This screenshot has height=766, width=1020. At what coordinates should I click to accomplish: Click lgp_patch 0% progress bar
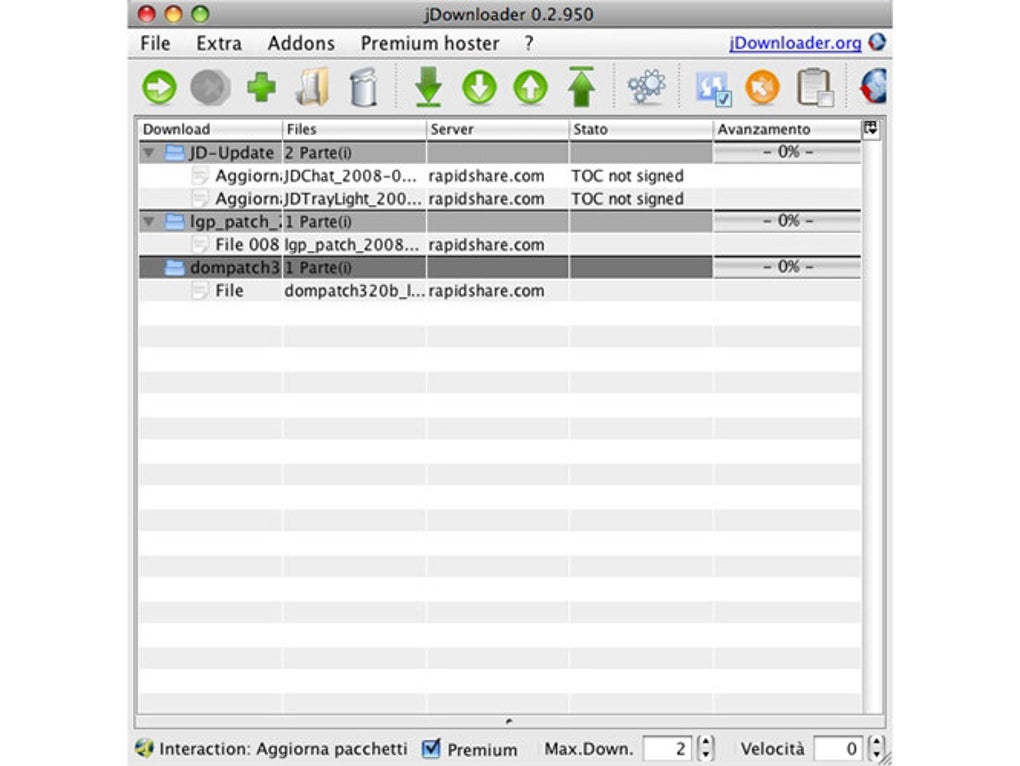pos(787,221)
